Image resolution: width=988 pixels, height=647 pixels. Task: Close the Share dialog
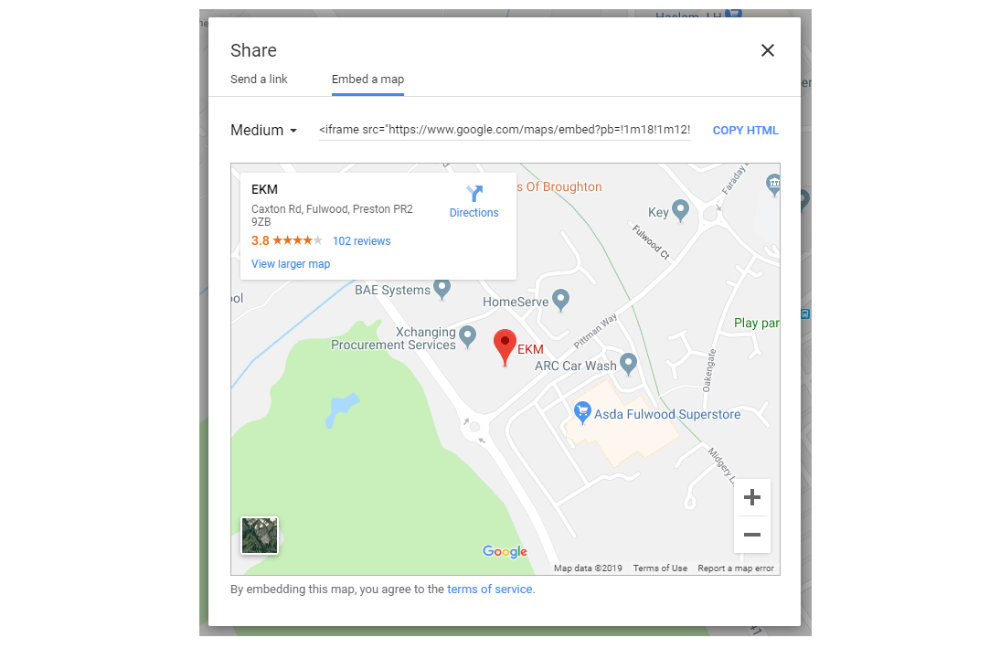pyautogui.click(x=767, y=50)
